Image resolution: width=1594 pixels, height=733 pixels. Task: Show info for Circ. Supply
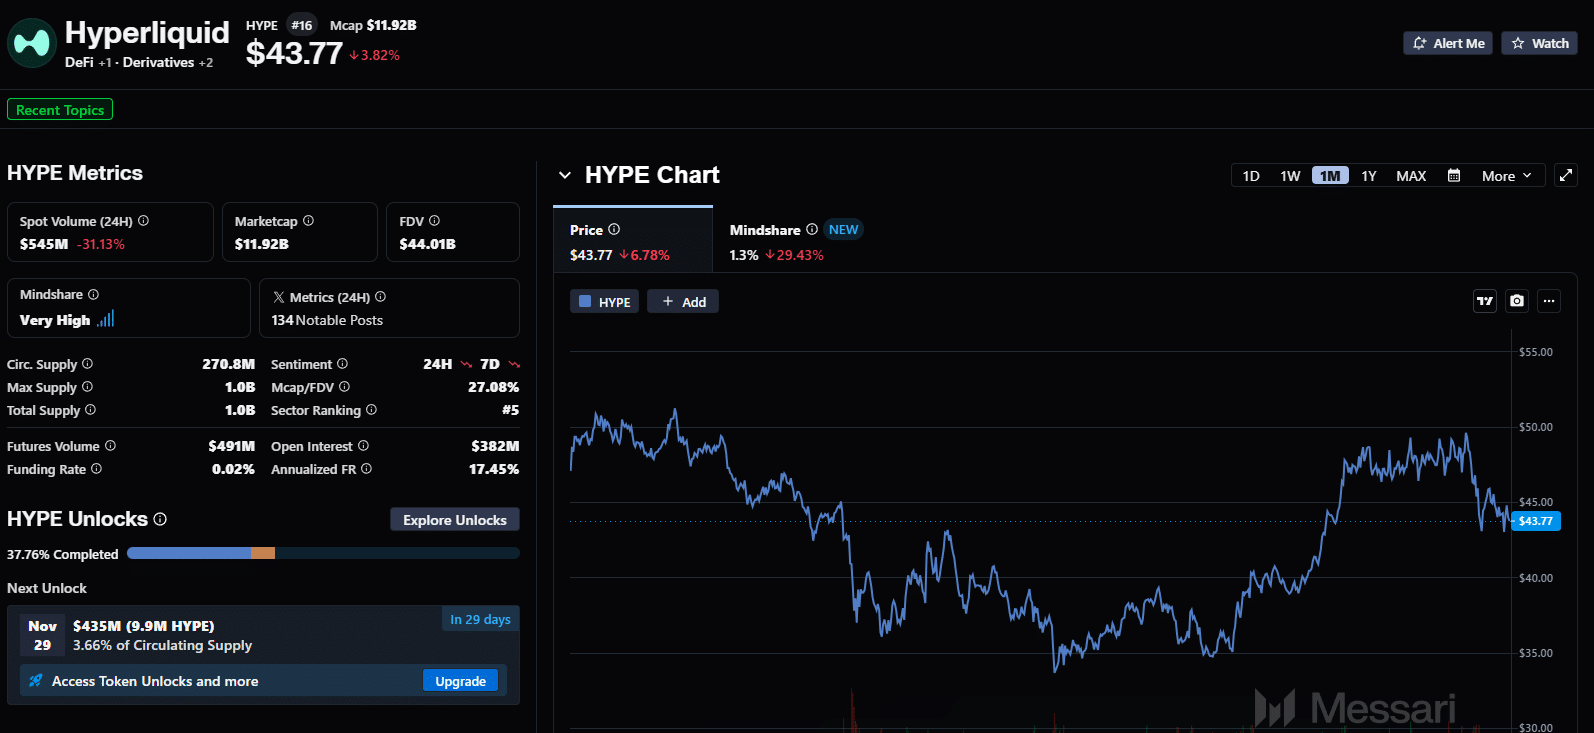[x=87, y=364]
